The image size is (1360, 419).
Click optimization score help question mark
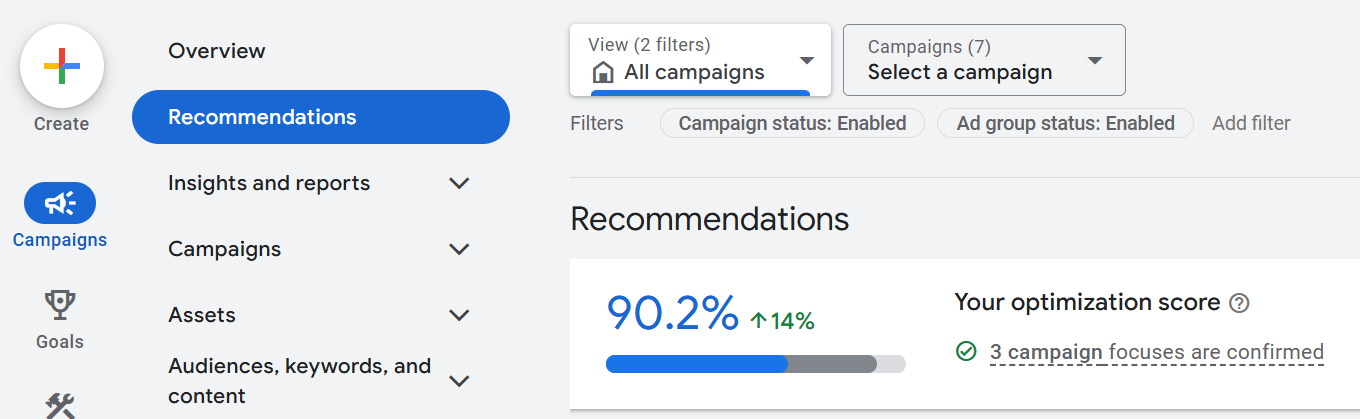1239,303
